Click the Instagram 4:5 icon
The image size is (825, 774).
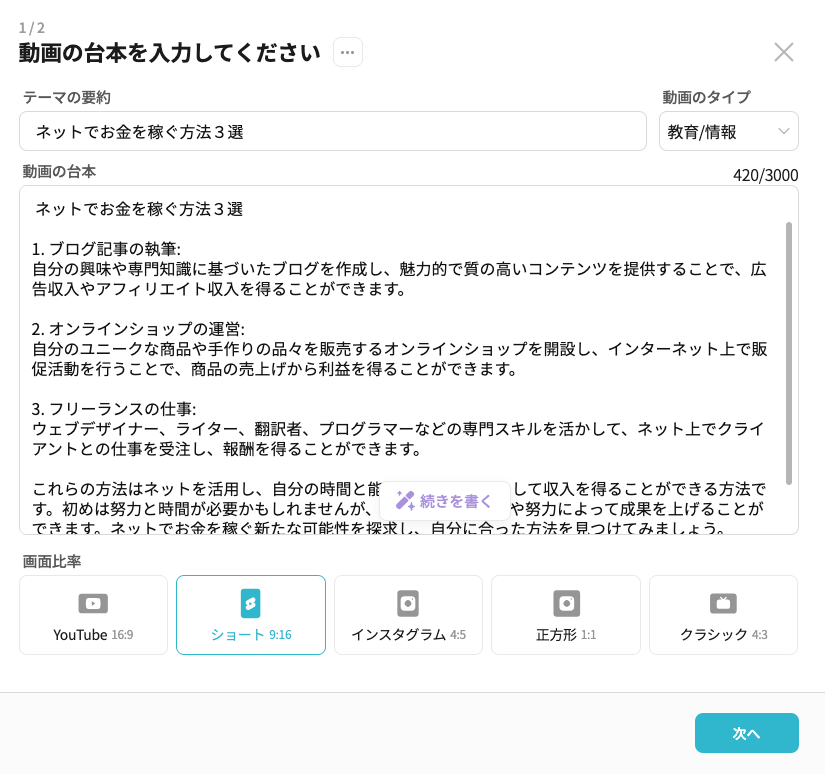coord(408,603)
